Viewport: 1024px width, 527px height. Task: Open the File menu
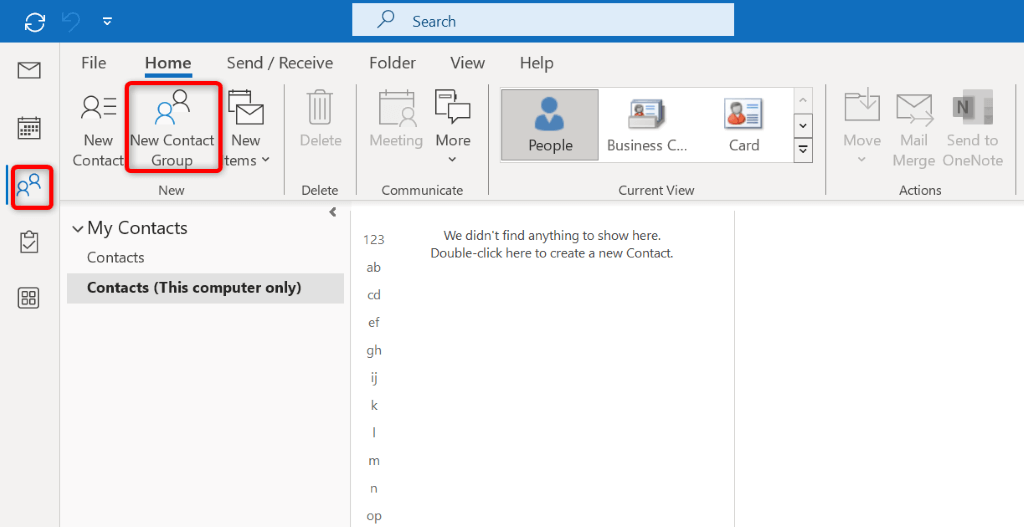pyautogui.click(x=93, y=63)
